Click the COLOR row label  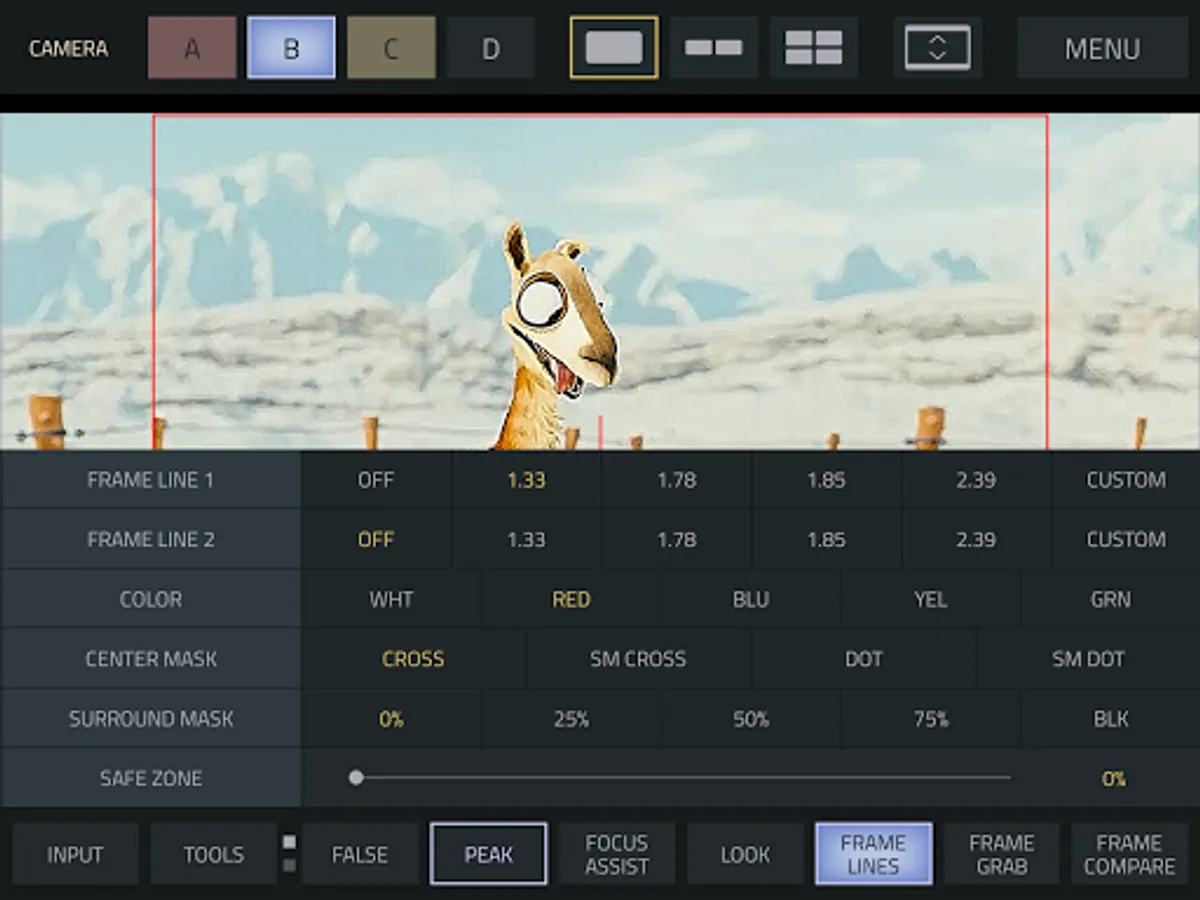tap(150, 599)
